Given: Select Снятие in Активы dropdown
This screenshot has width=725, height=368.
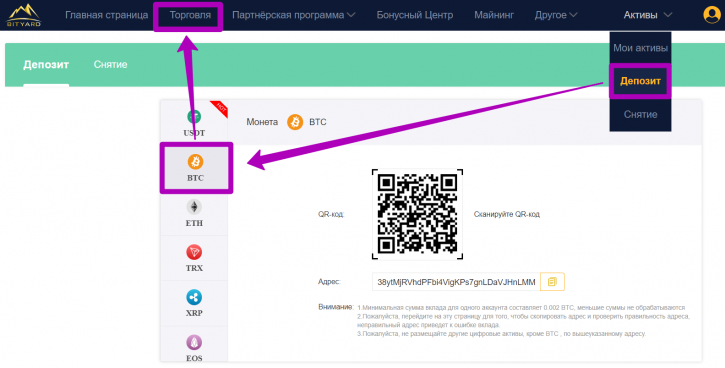Looking at the screenshot, I should [x=640, y=114].
